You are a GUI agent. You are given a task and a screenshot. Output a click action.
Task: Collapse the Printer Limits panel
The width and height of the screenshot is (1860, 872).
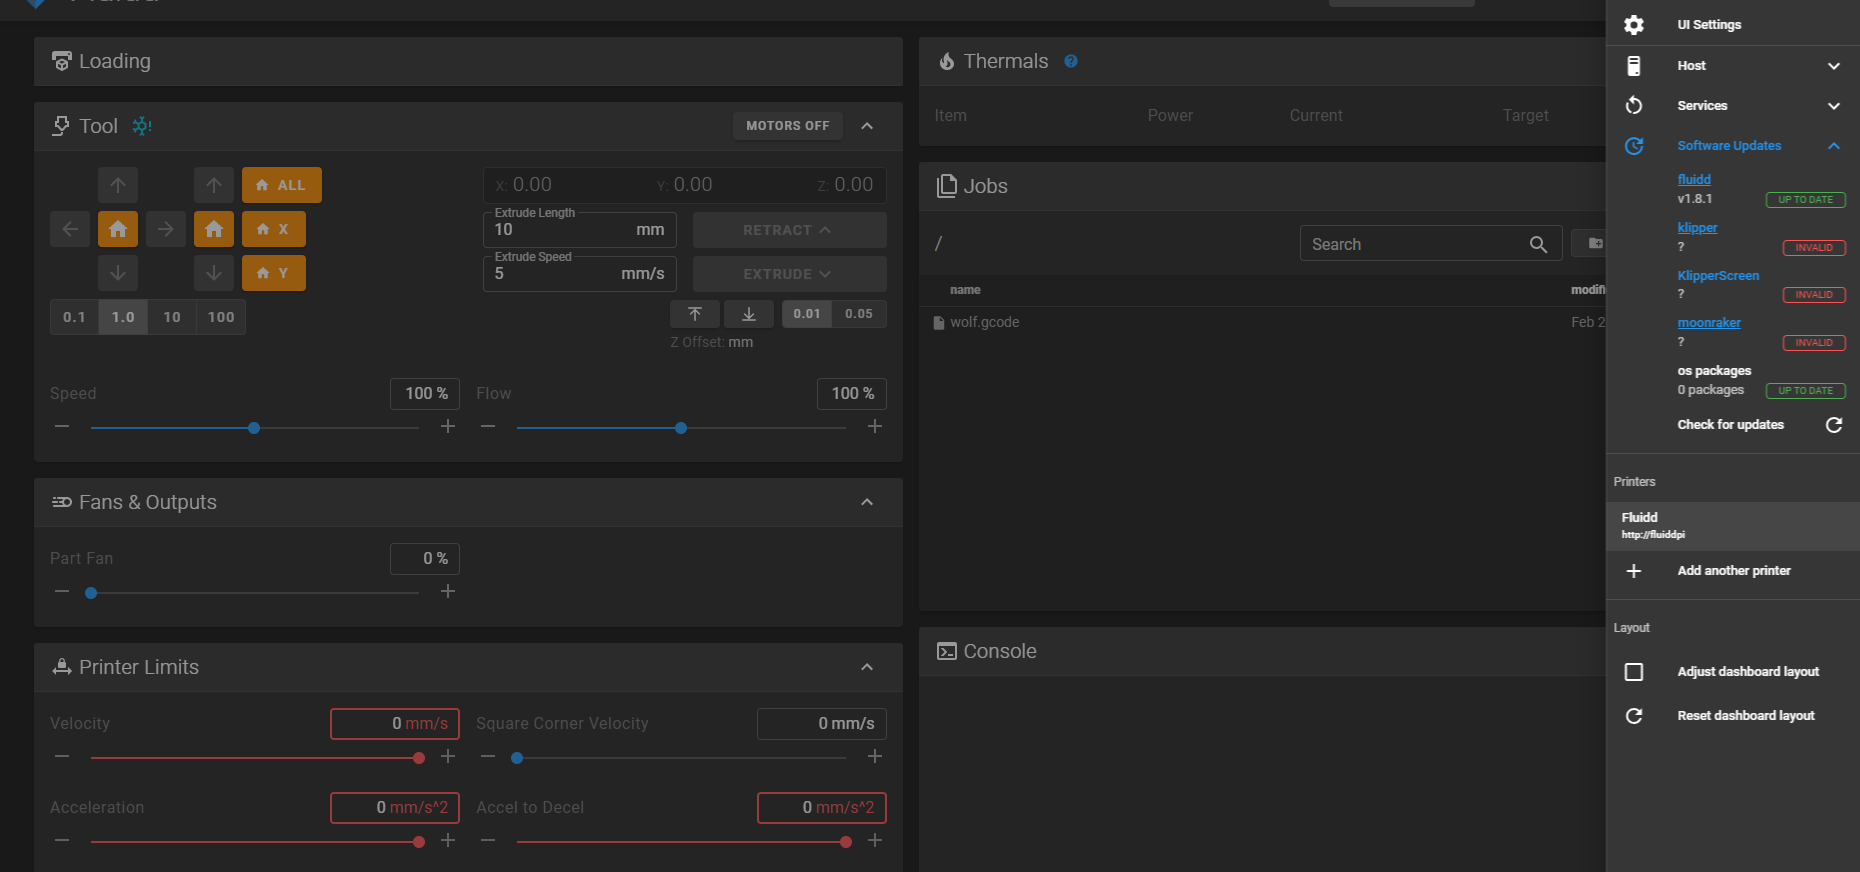tap(867, 667)
